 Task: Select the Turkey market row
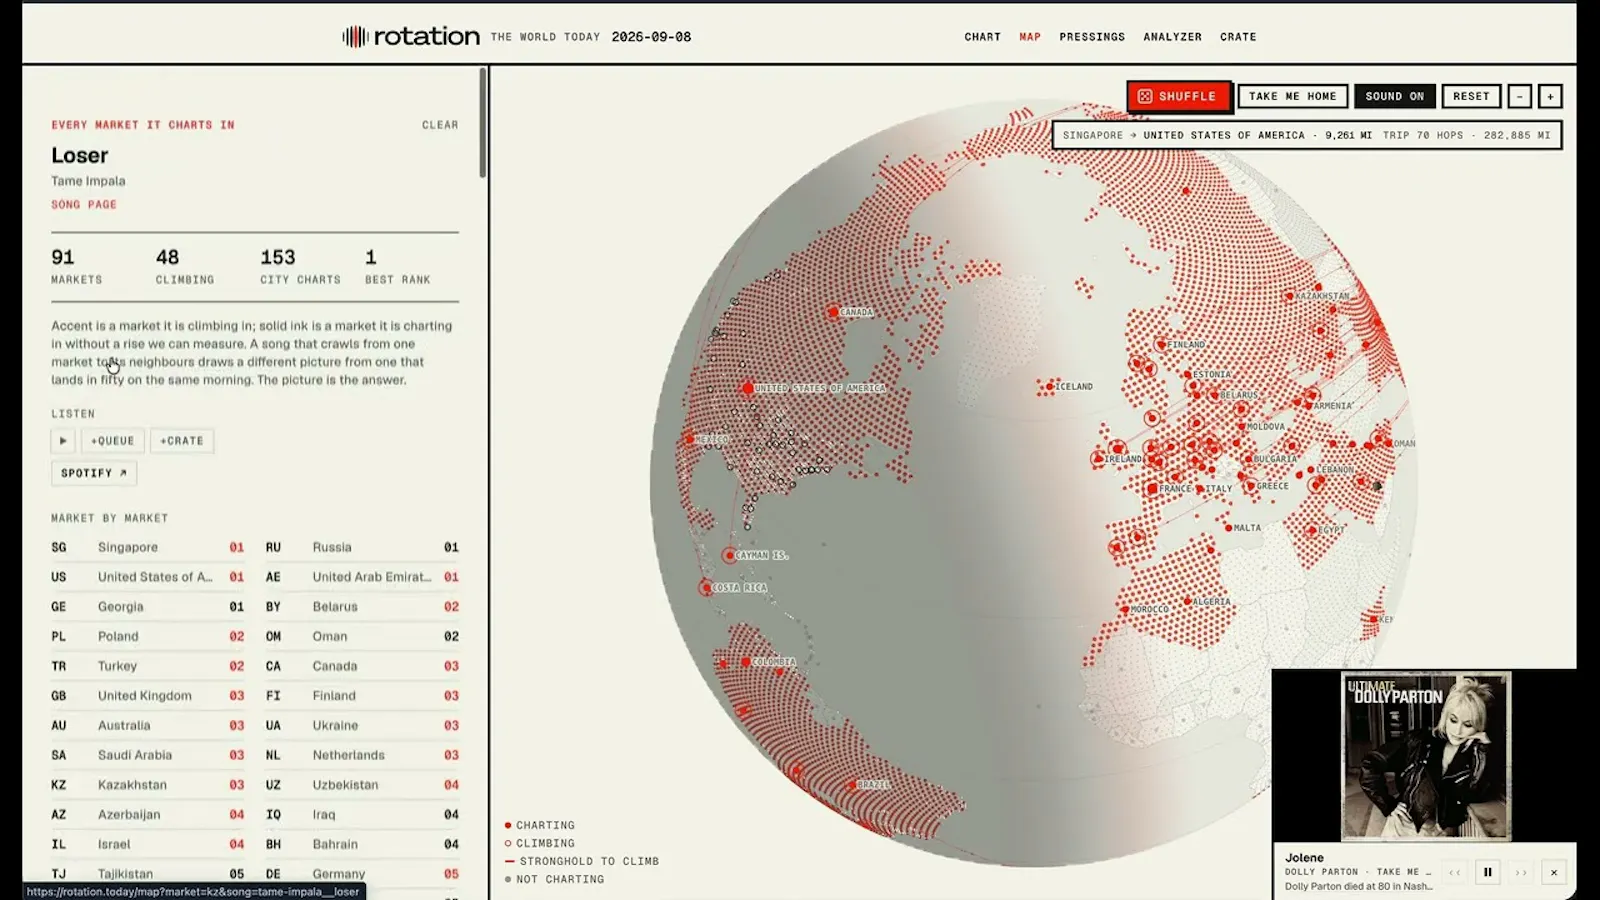click(x=148, y=666)
